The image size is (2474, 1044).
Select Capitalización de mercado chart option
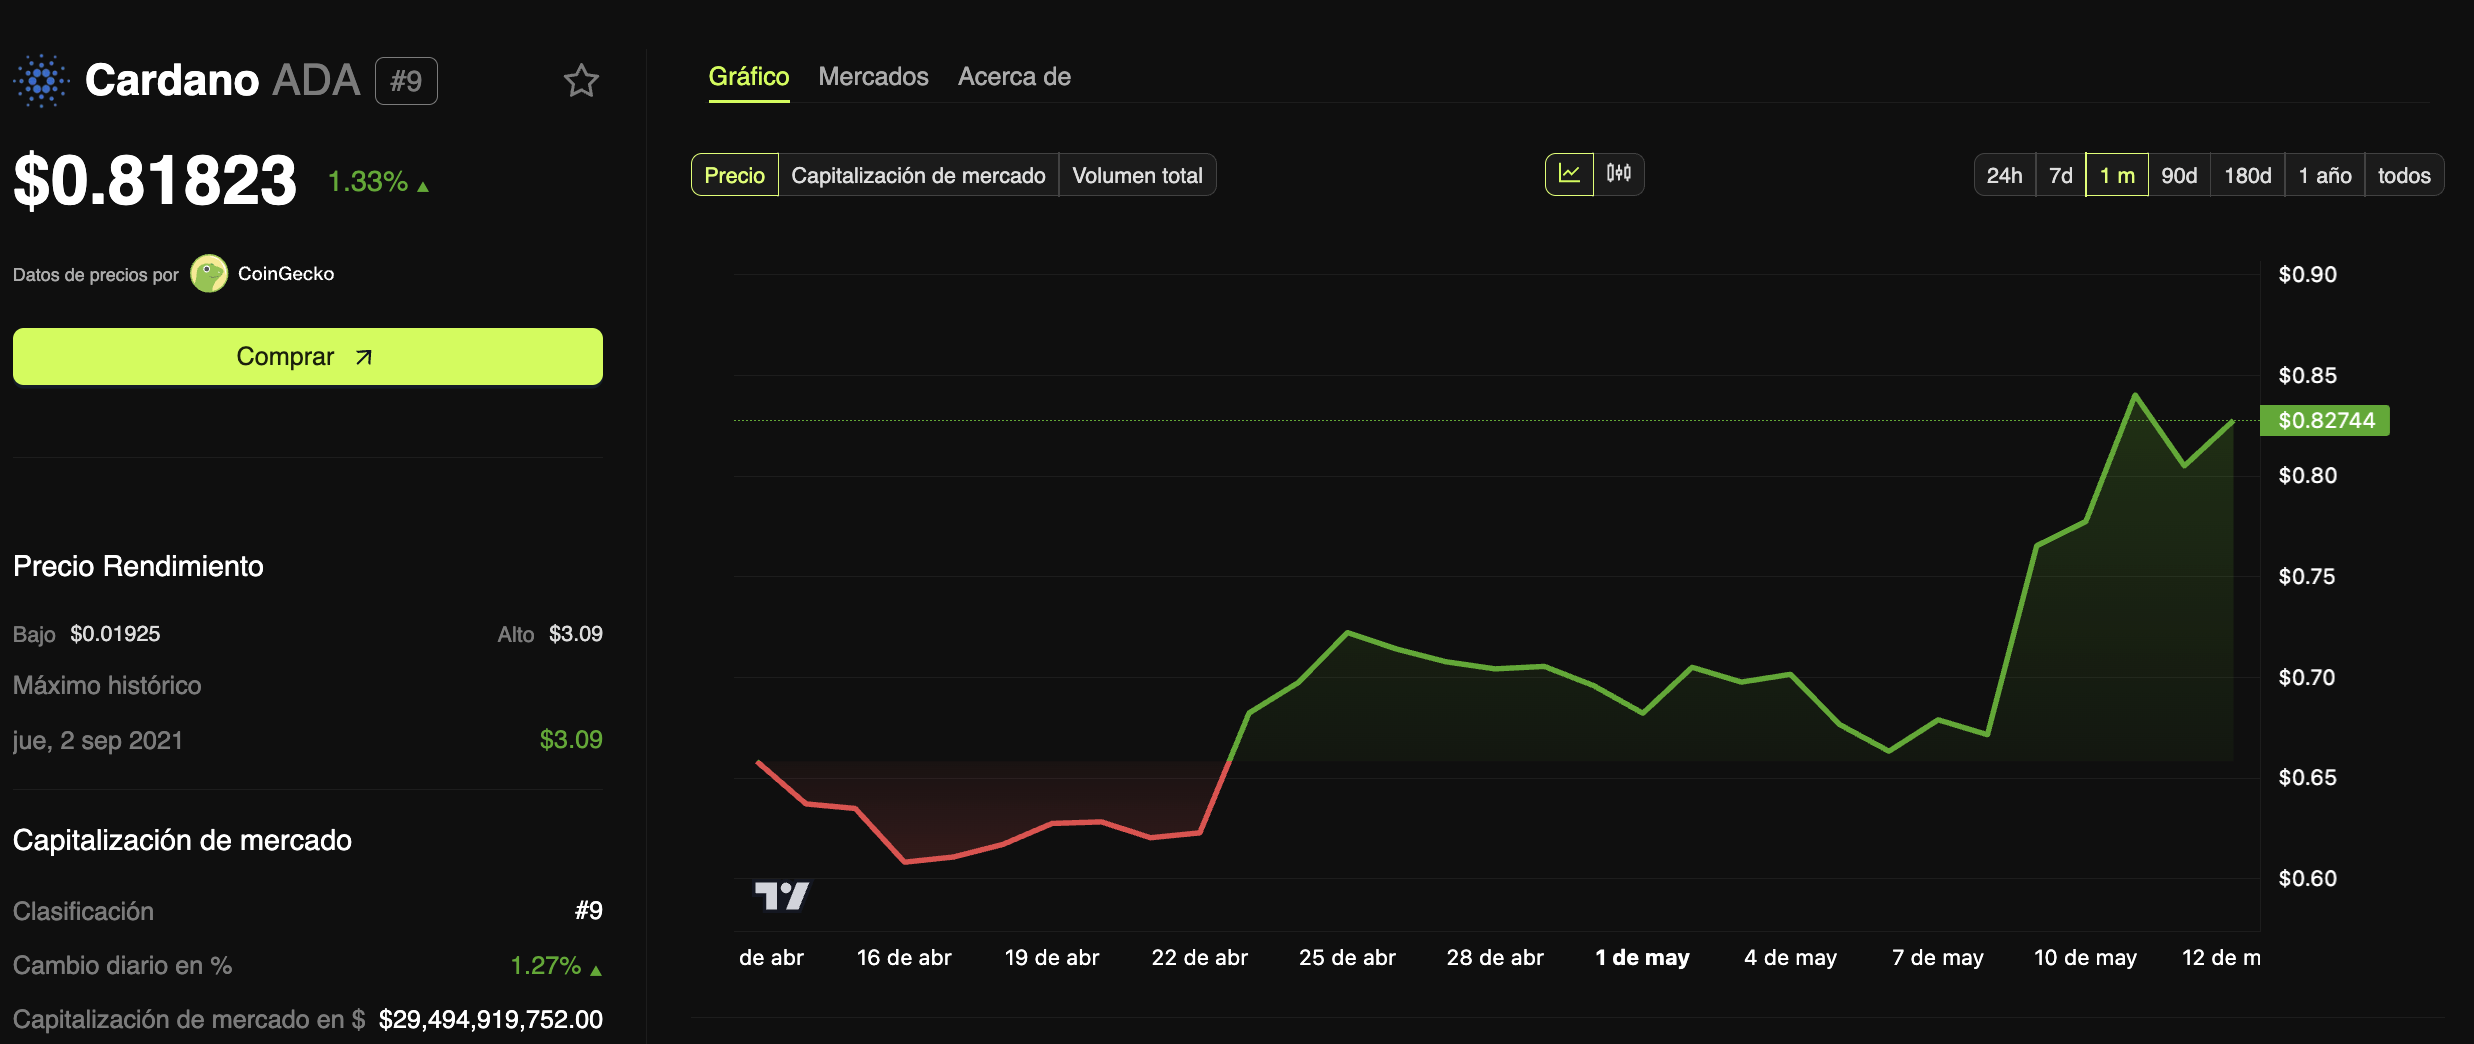[918, 175]
